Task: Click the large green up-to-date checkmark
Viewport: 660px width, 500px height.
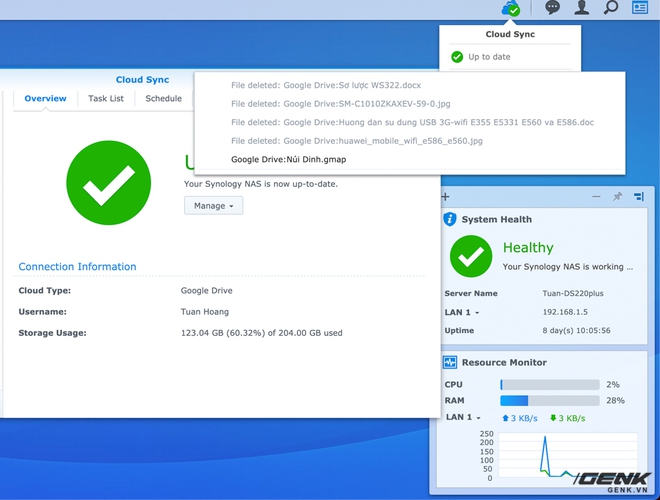Action: click(109, 183)
